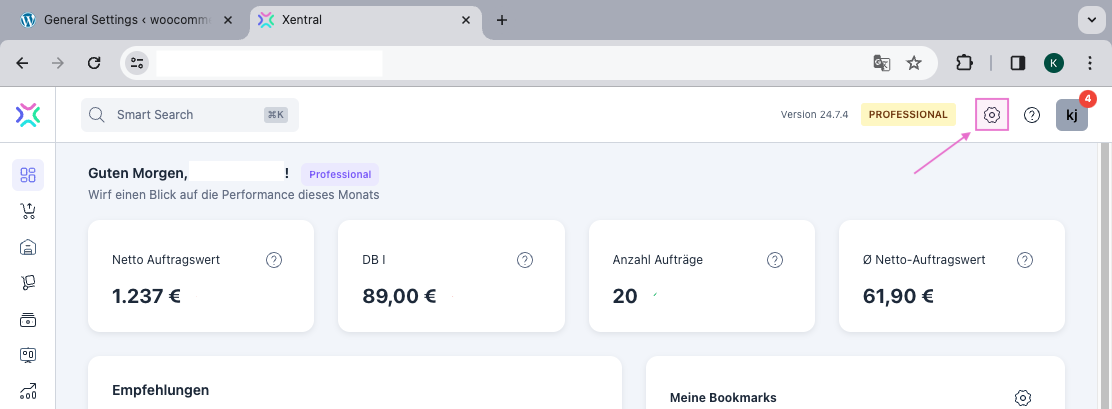Click the Xentral logo in top-left corner

tap(28, 115)
